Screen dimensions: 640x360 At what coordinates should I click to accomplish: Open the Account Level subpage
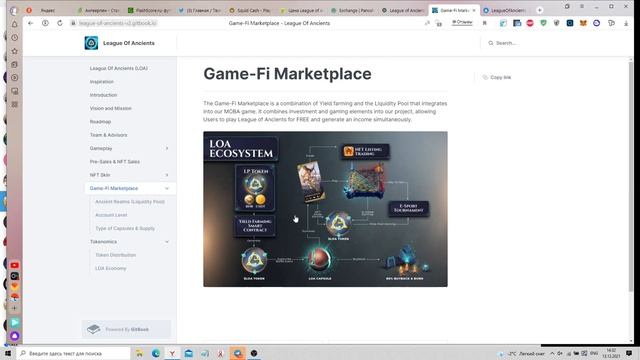(111, 215)
